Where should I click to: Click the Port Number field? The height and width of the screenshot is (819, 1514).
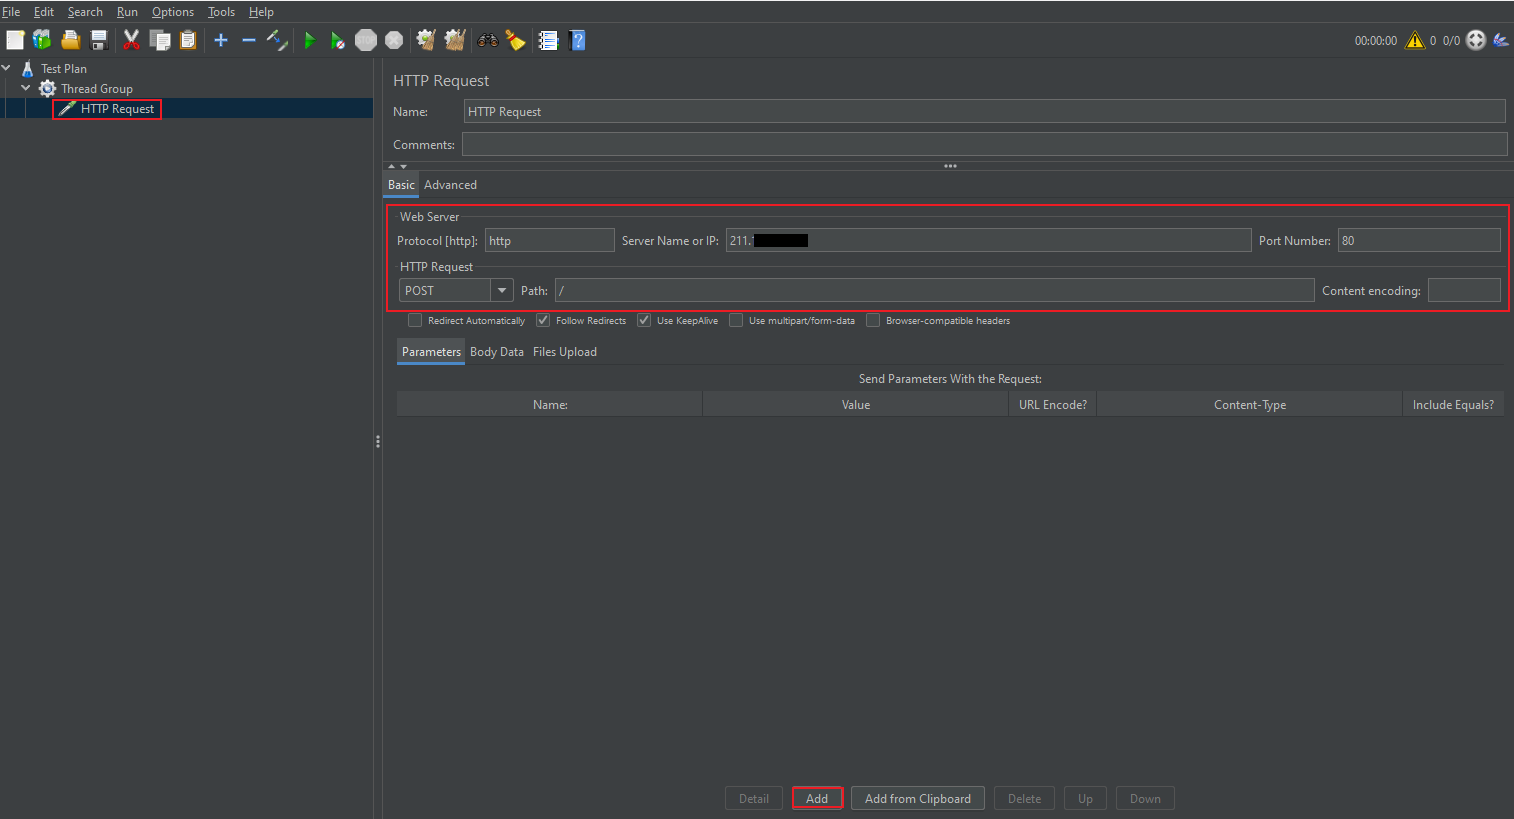click(1420, 240)
